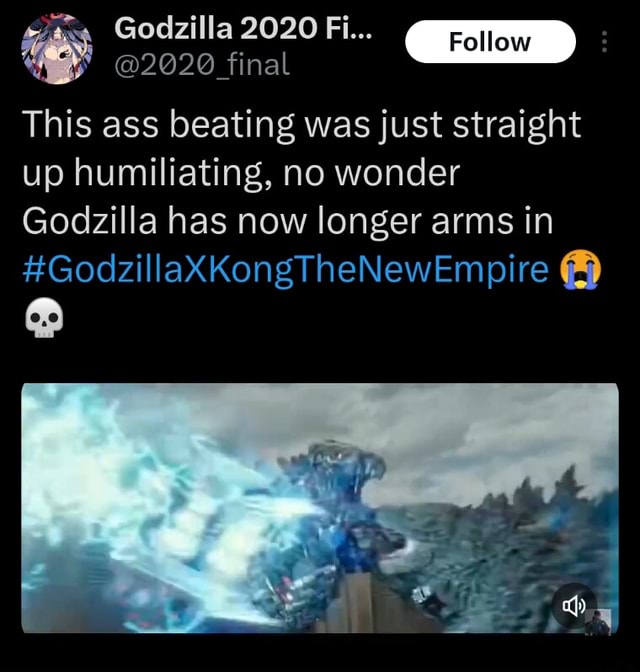Click the three-dot more options icon
The width and height of the screenshot is (640, 672).
pos(604,42)
